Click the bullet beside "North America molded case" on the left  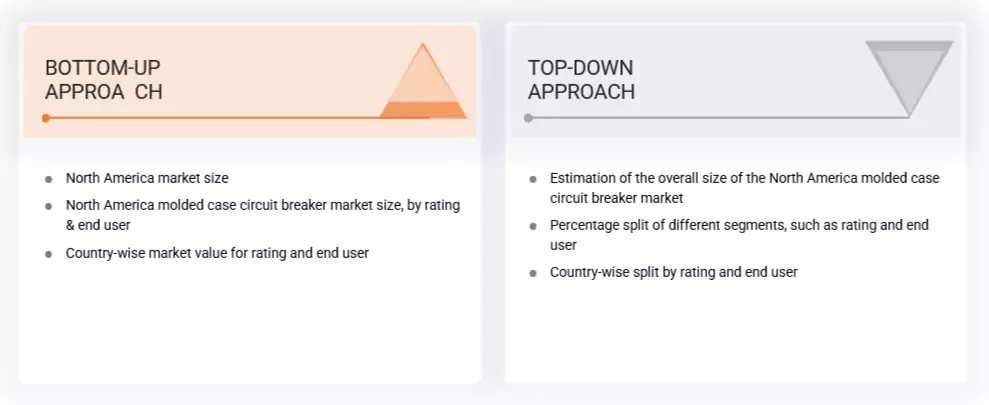pyautogui.click(x=48, y=206)
